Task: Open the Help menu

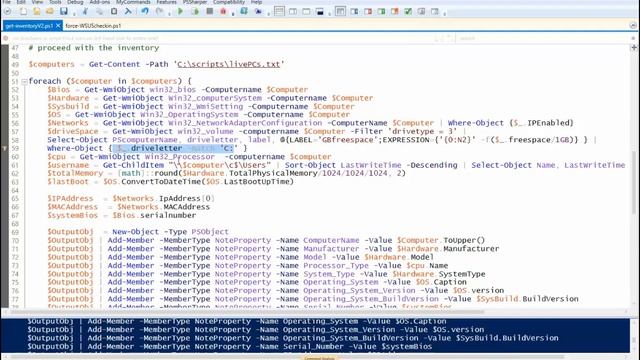Action: [x=256, y=2]
